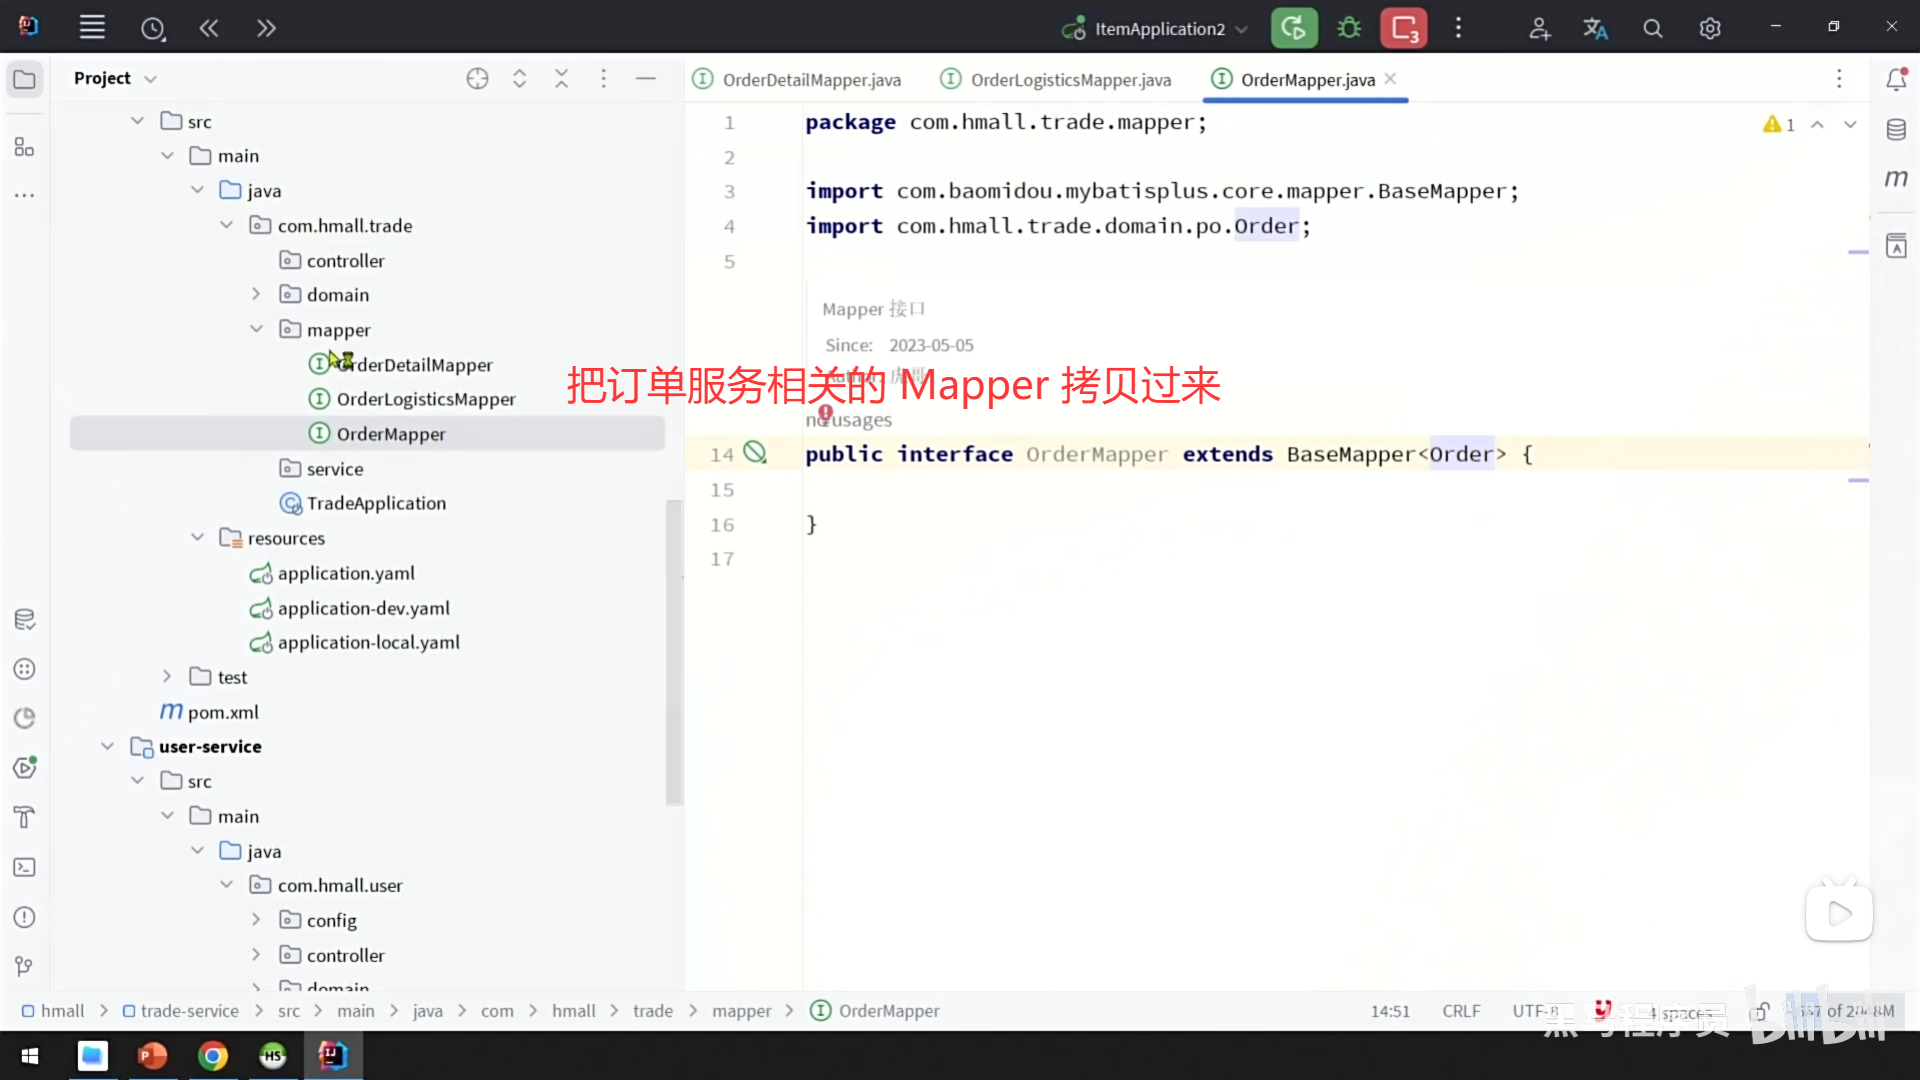This screenshot has height=1080, width=1920.
Task: Toggle the Project tool window folder button
Action: click(25, 79)
